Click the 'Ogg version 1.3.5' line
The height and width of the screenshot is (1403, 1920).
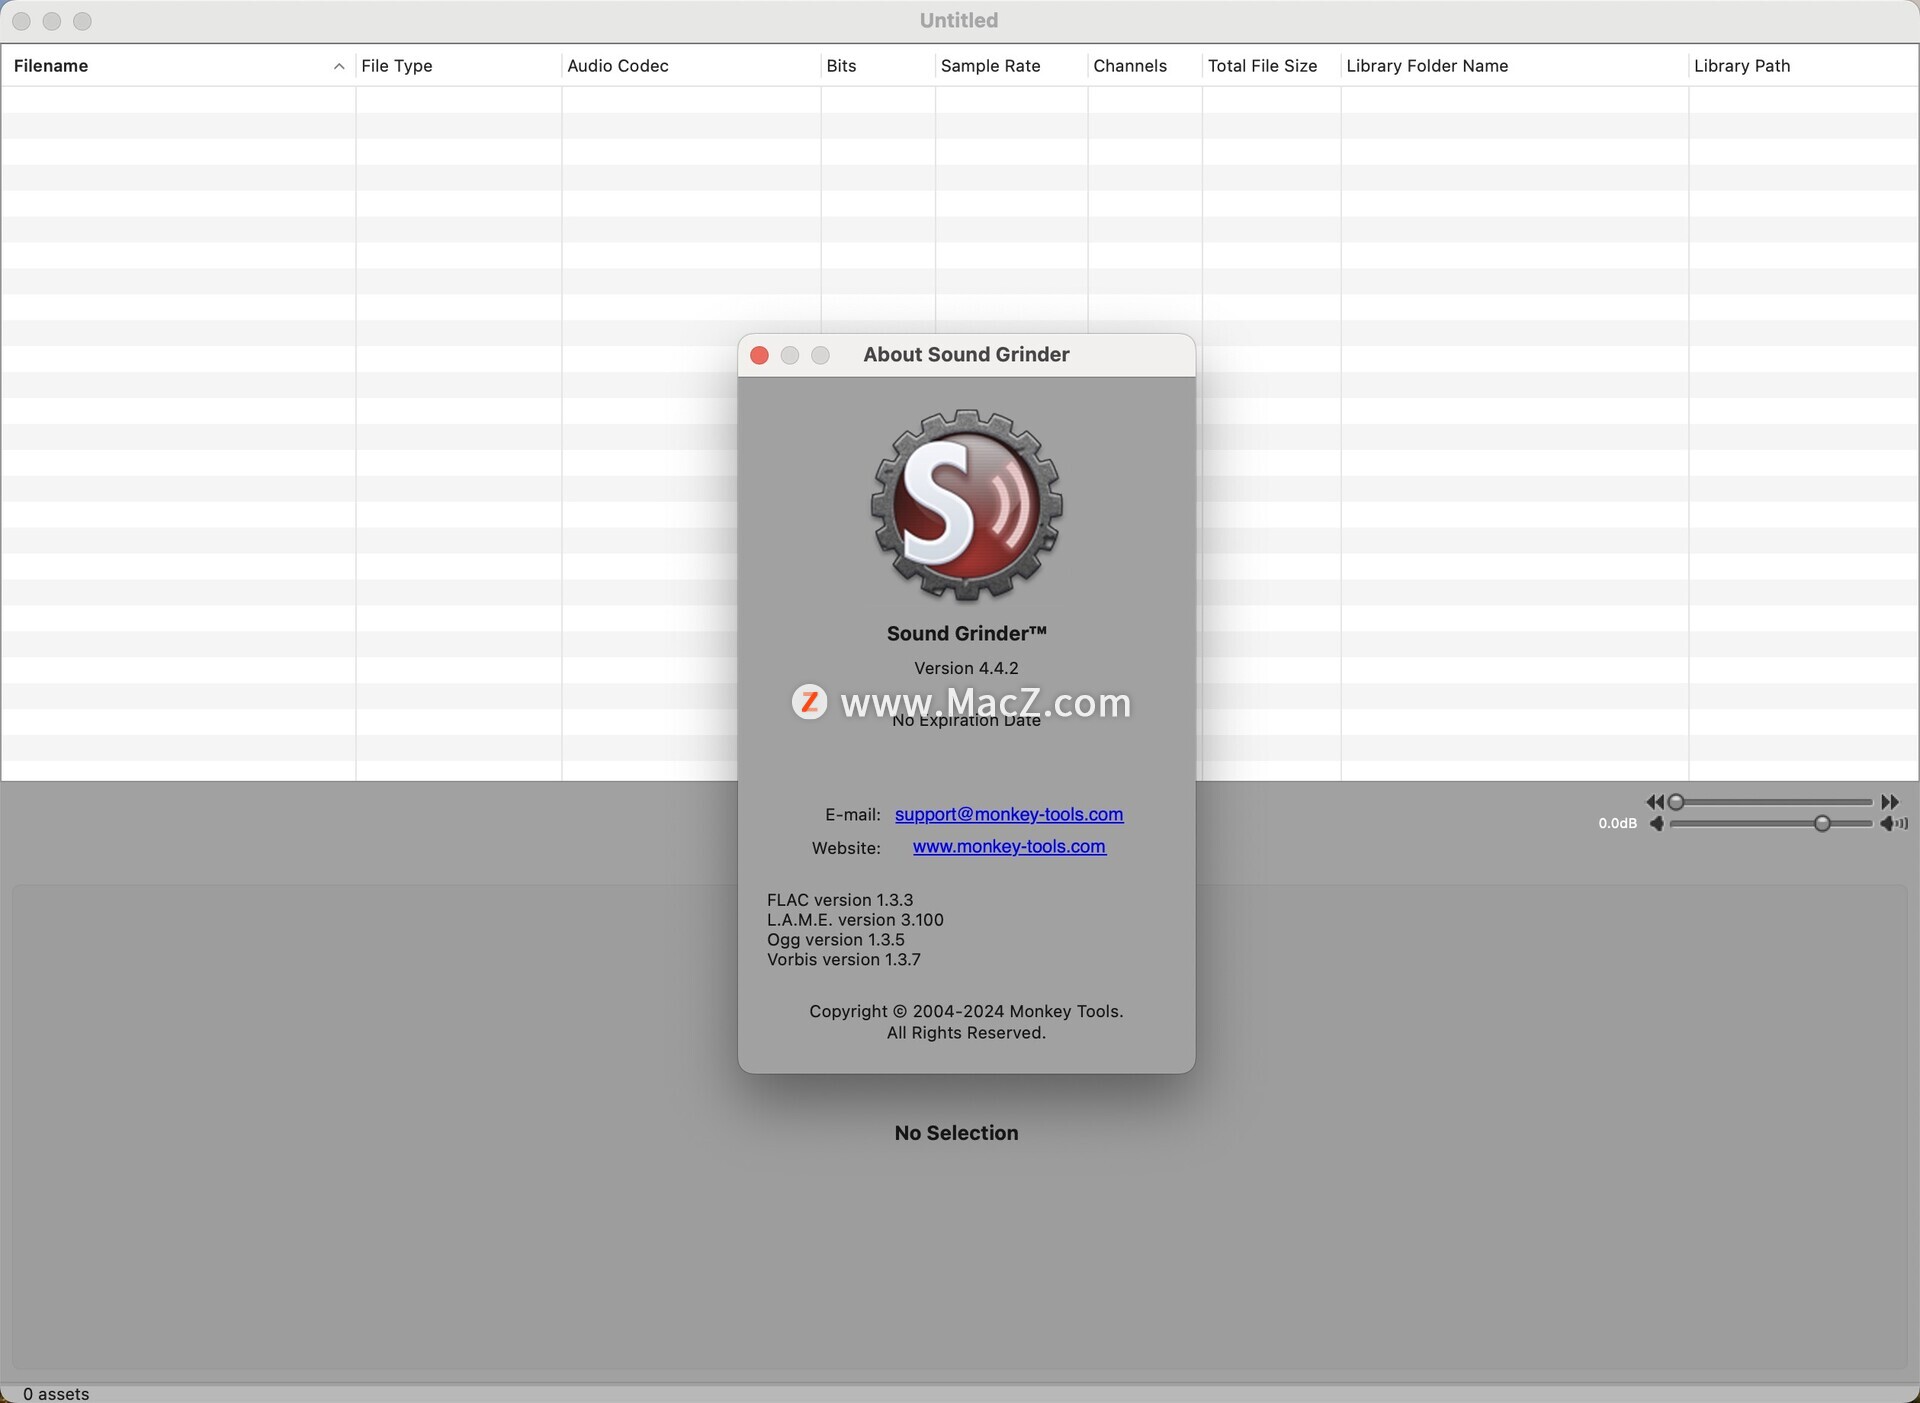point(836,940)
